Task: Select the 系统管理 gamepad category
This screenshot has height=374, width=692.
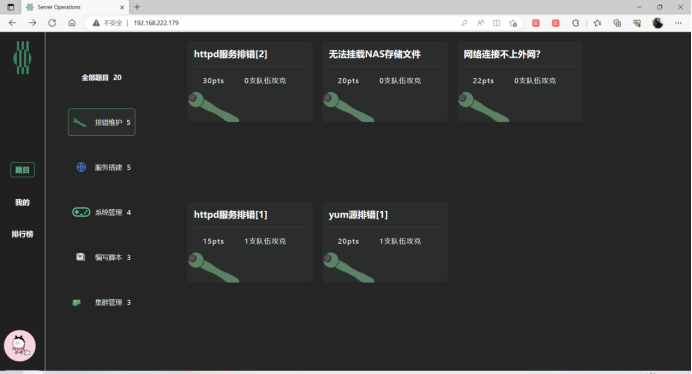Action: pos(102,212)
